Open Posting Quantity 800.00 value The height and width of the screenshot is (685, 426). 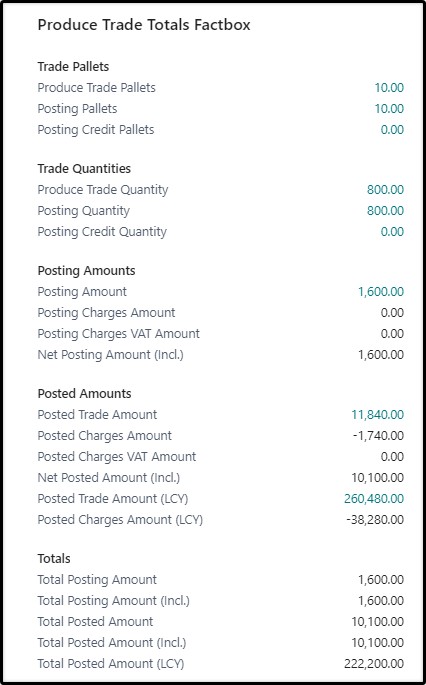point(385,211)
